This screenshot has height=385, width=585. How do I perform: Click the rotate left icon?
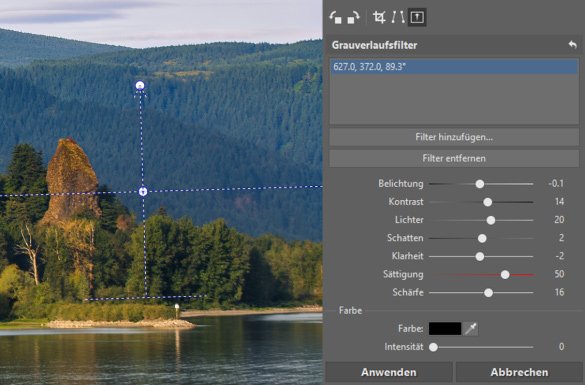point(335,18)
